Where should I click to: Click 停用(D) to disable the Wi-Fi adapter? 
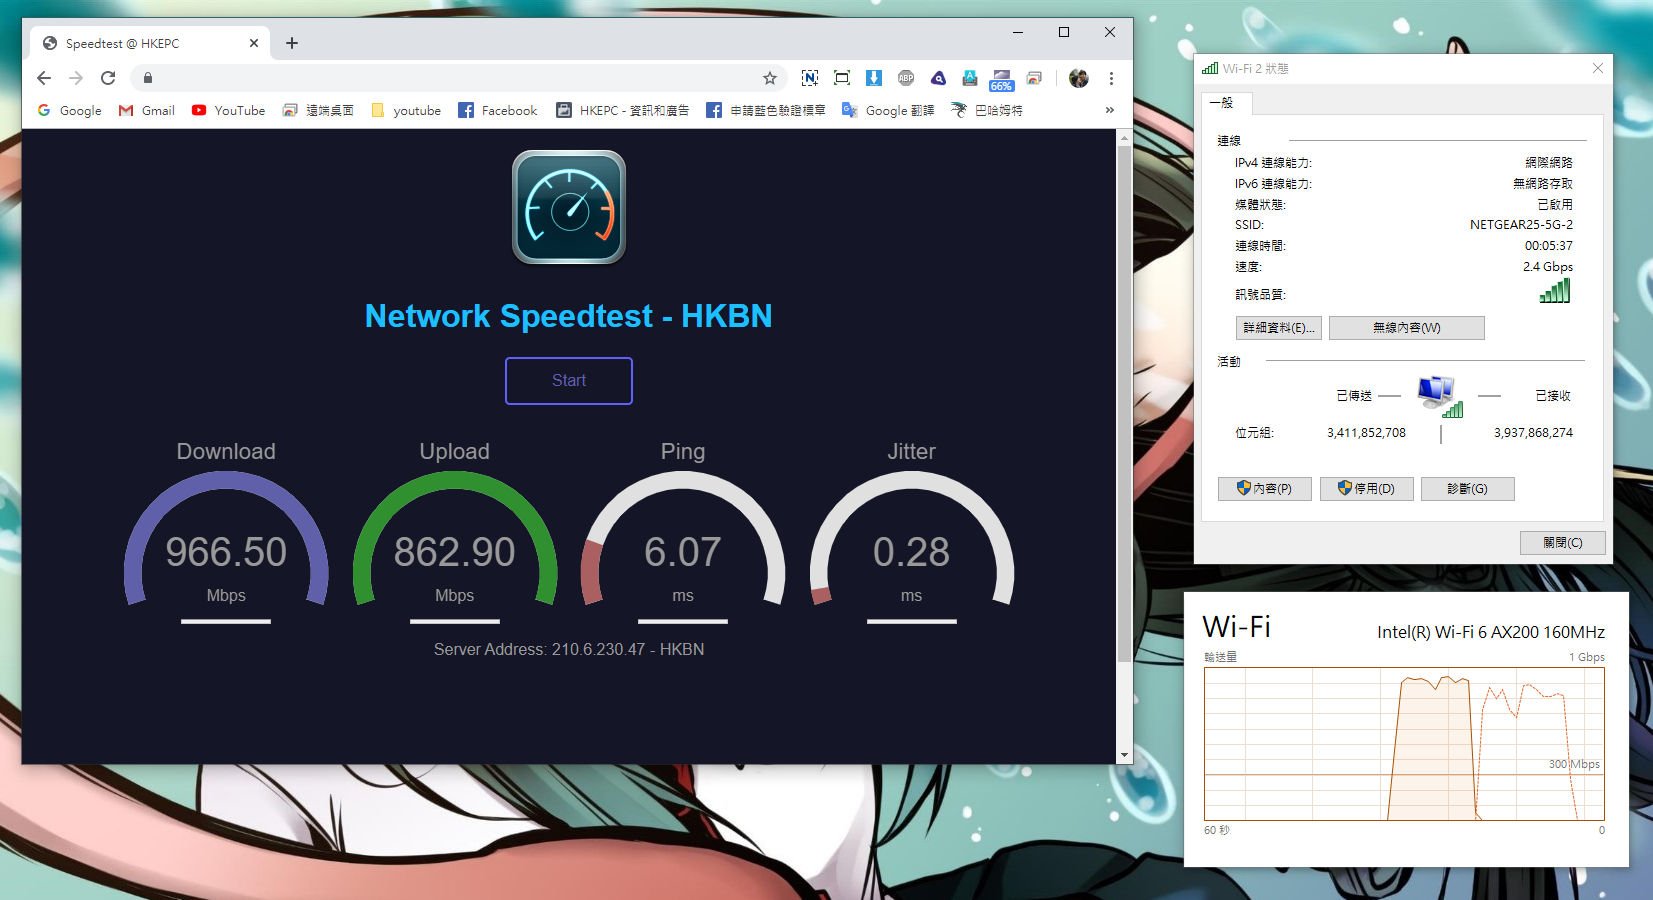click(x=1367, y=489)
